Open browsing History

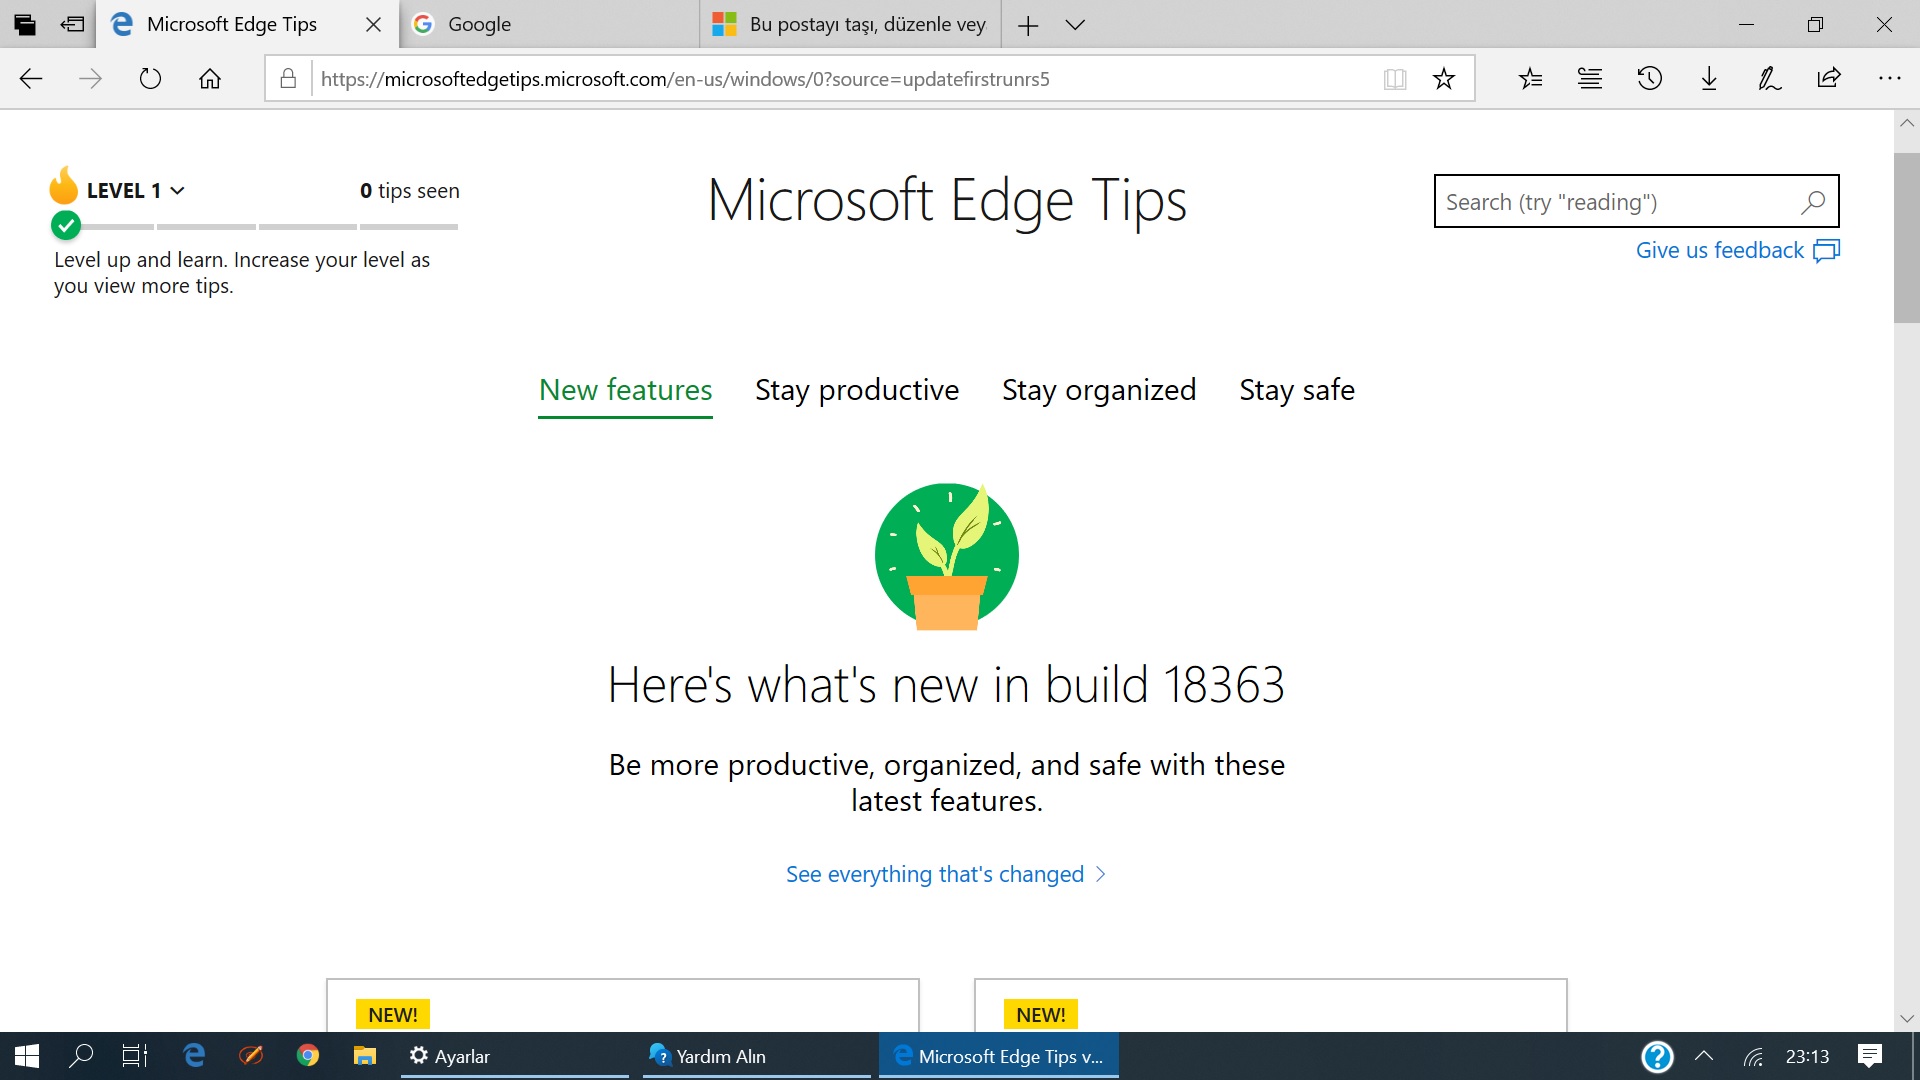click(1650, 79)
